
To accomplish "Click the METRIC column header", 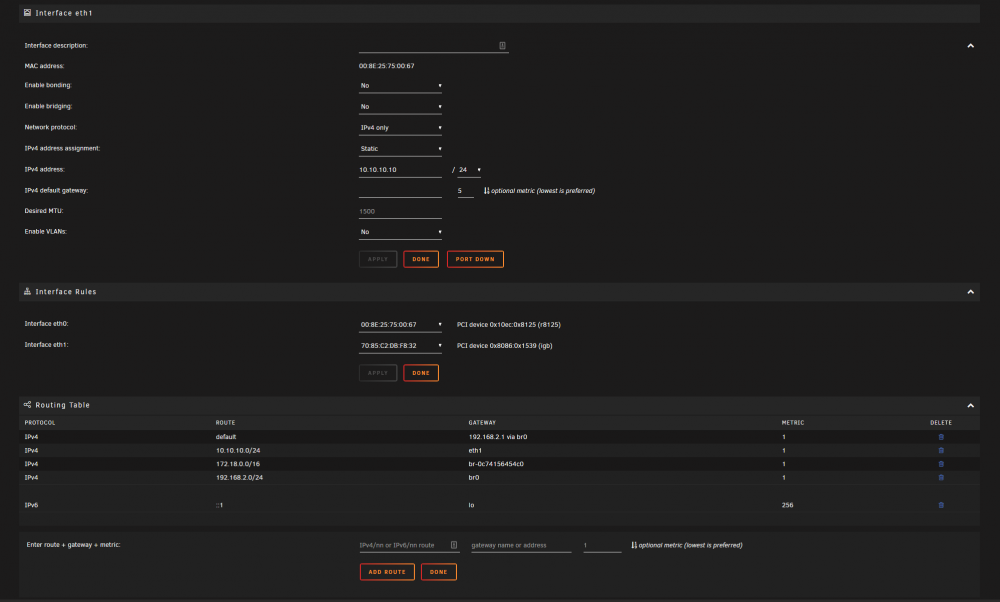I will point(793,423).
